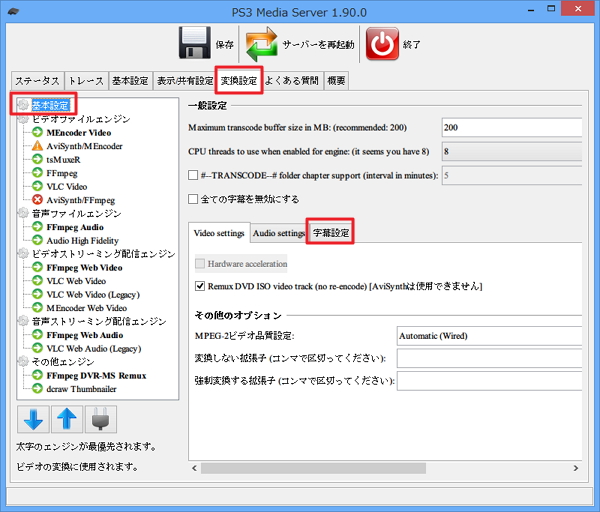Click the horizontal scrollbar right arrow
This screenshot has height=512, width=600.
[x=576, y=468]
